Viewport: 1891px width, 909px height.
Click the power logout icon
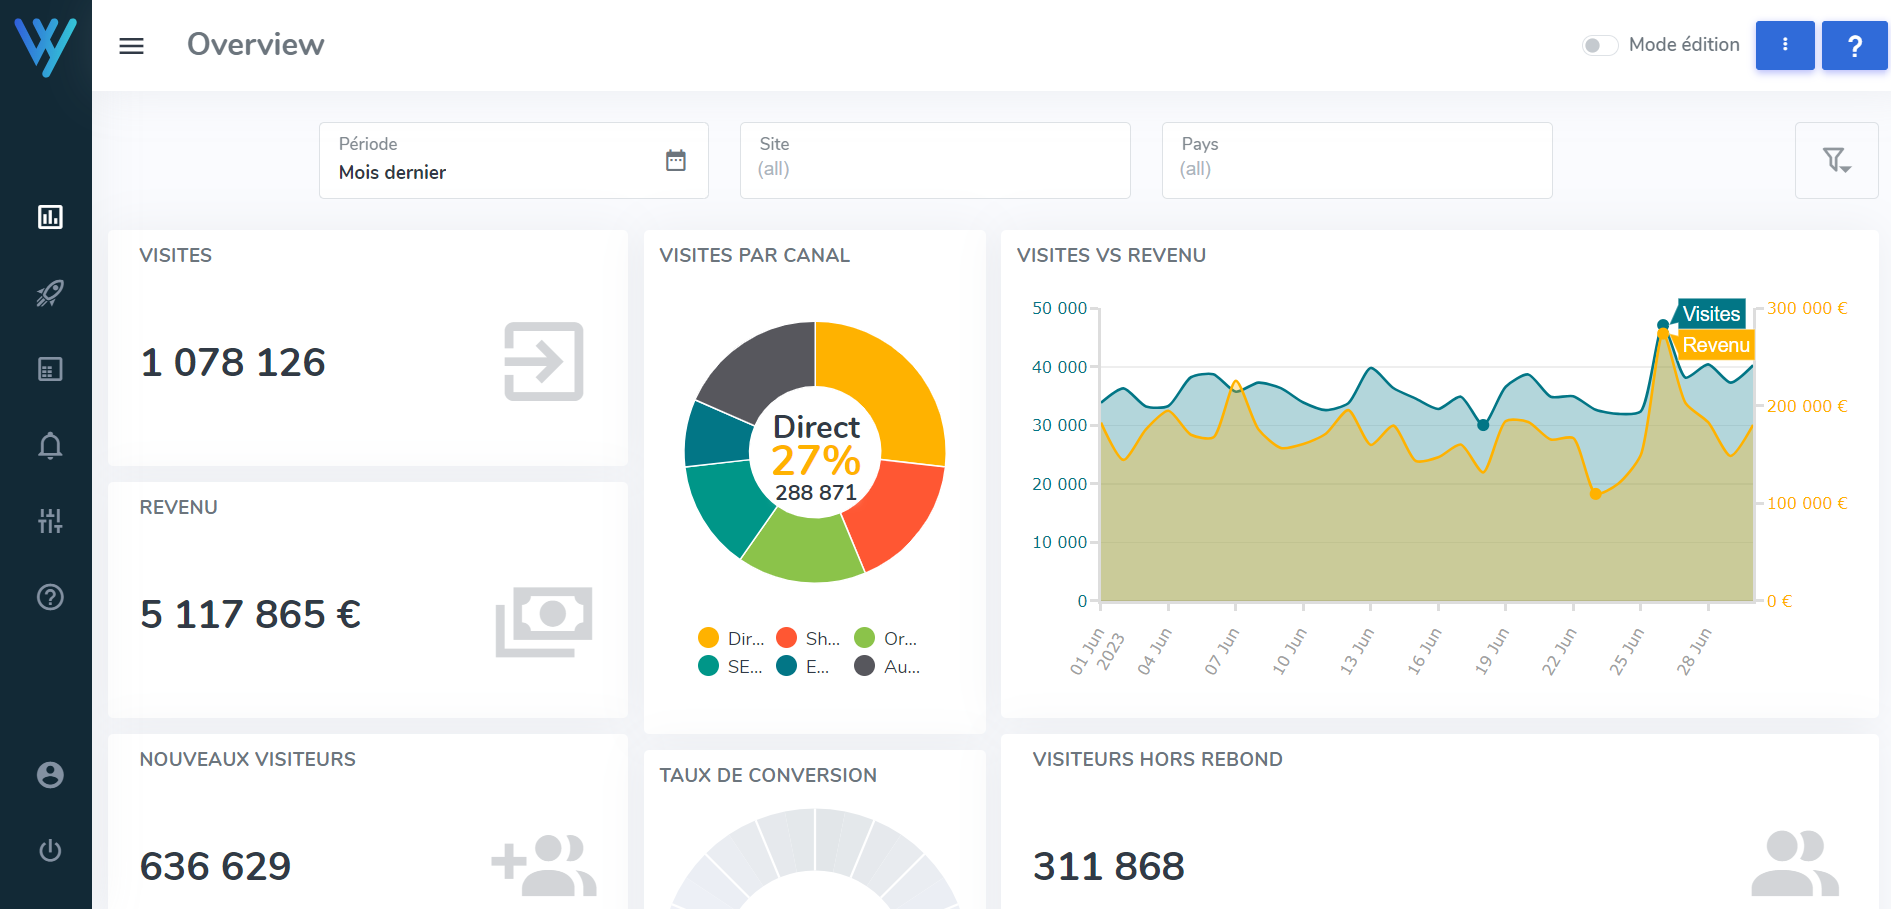[x=50, y=851]
